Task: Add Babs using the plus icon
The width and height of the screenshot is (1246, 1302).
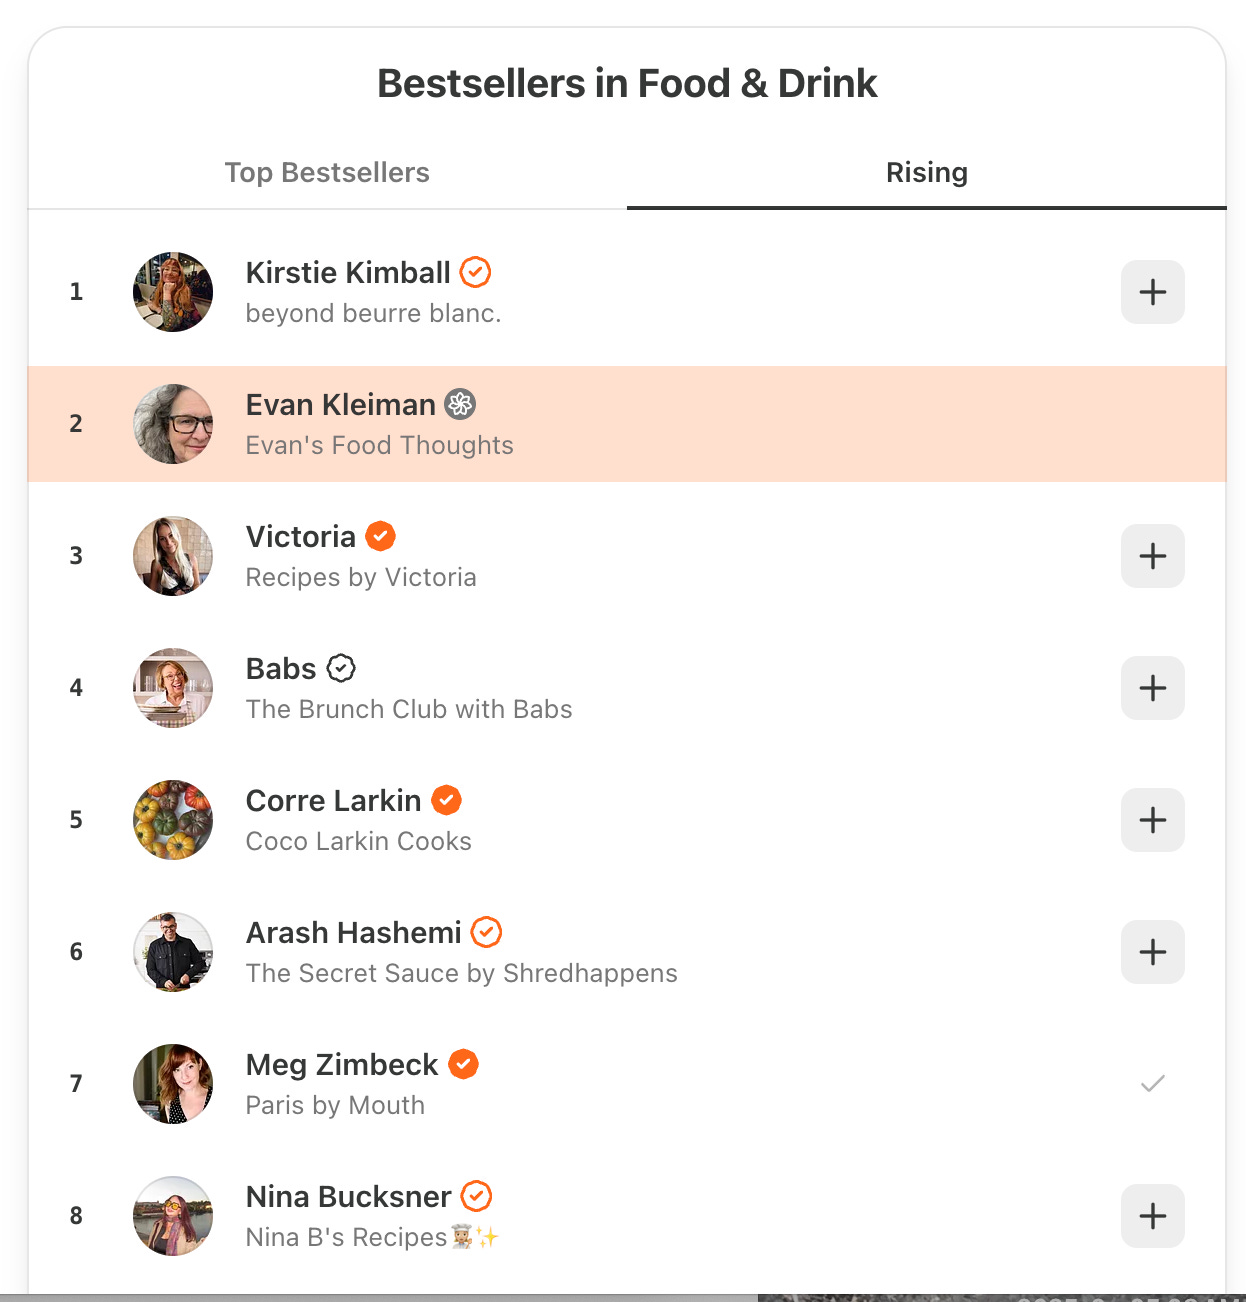Action: tap(1152, 688)
